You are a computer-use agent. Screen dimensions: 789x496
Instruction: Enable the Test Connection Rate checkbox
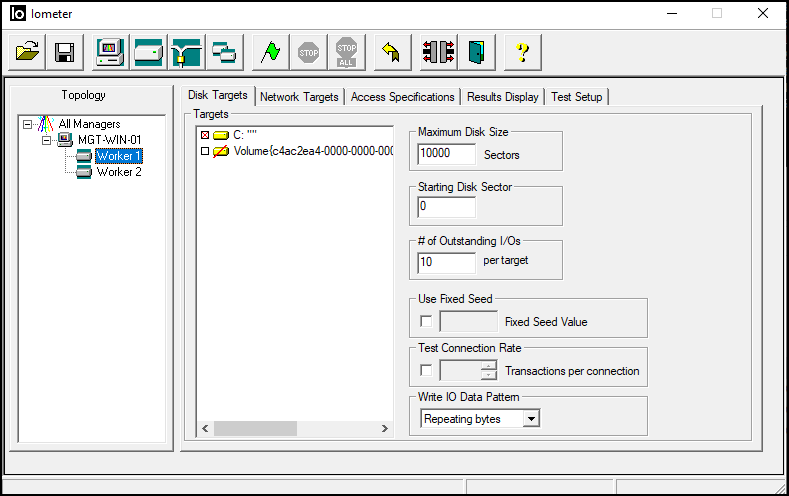(426, 371)
